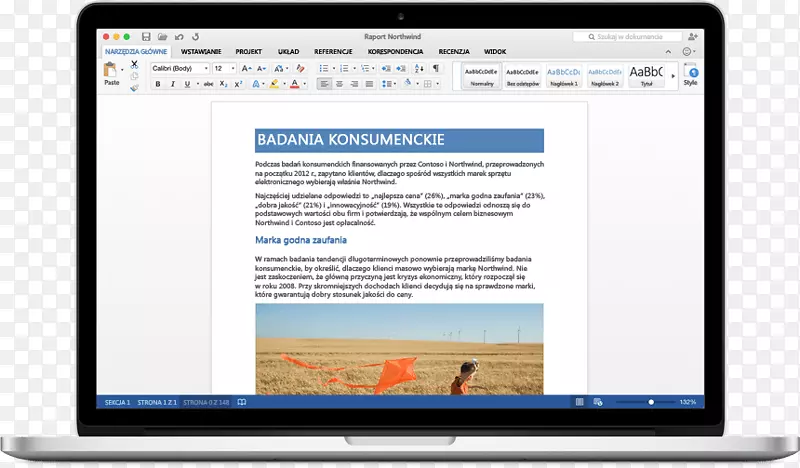Switch to the REFERENCJE tab
This screenshot has width=800, height=468.
coord(333,52)
